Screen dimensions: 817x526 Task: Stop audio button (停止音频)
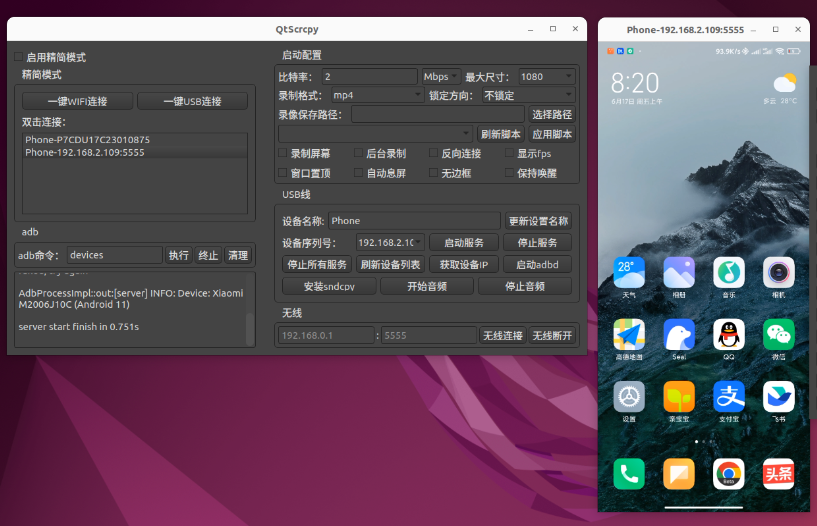[525, 286]
